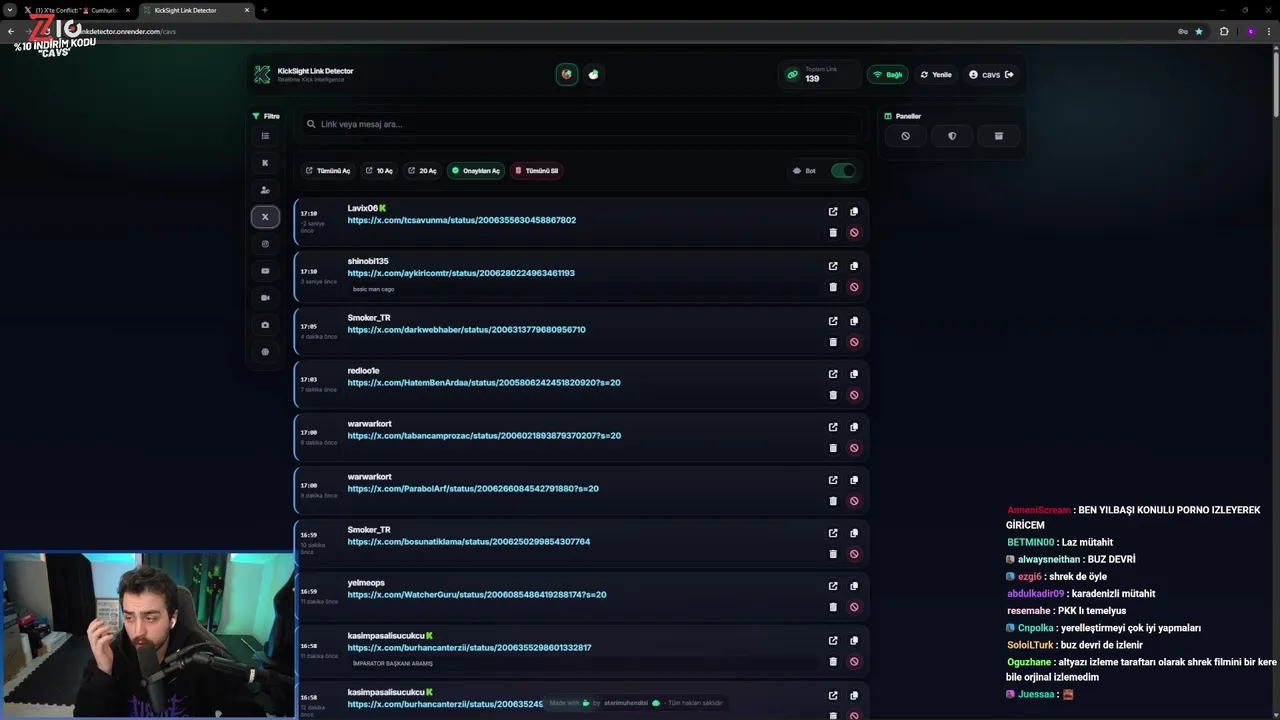The image size is (1280, 720).
Task: Block user Lavix06
Action: (854, 233)
